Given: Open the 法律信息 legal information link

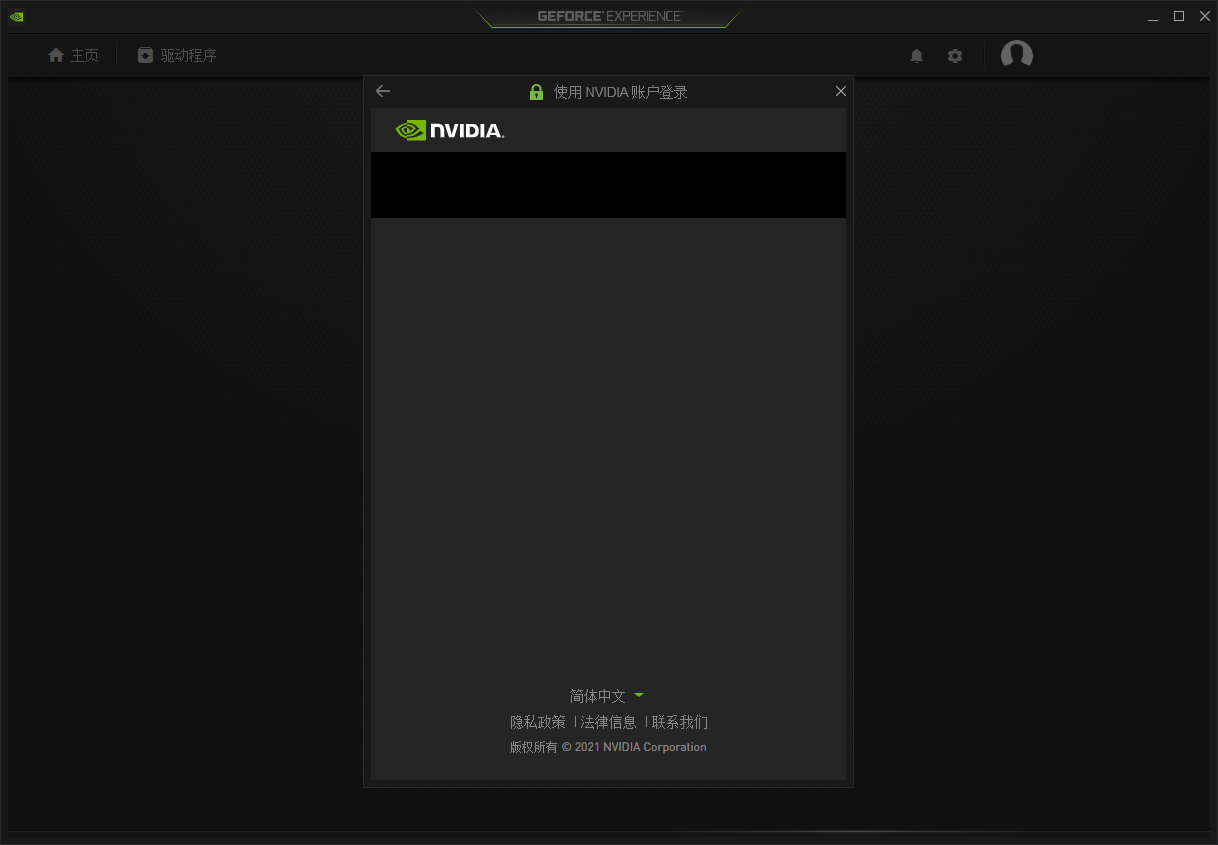Looking at the screenshot, I should click(609, 722).
